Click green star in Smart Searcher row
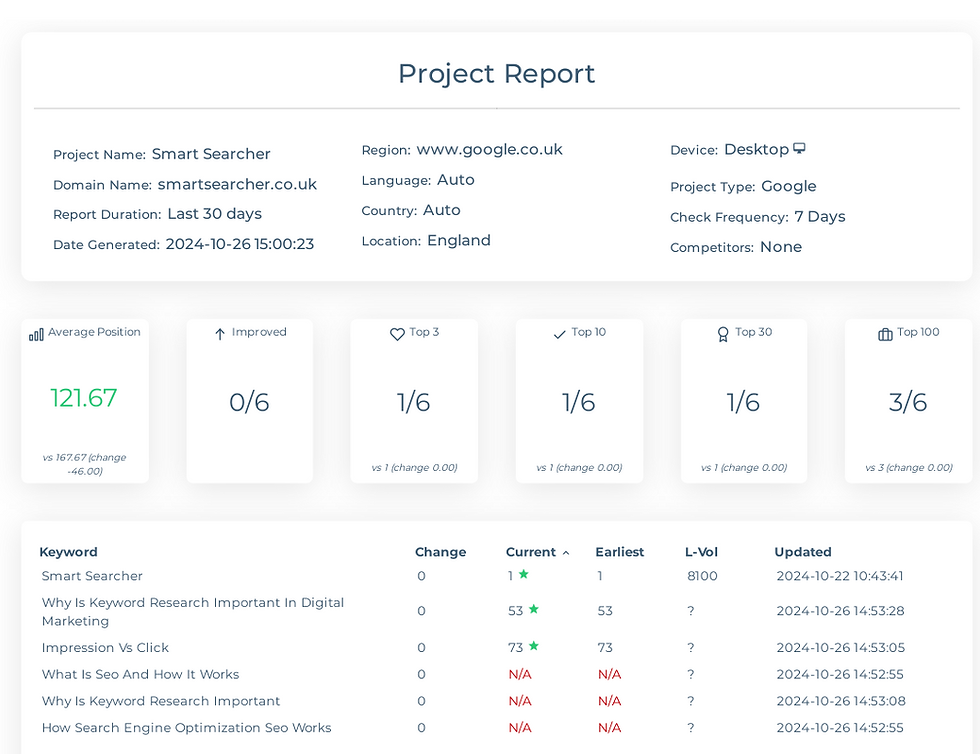This screenshot has height=754, width=980. pyautogui.click(x=524, y=574)
